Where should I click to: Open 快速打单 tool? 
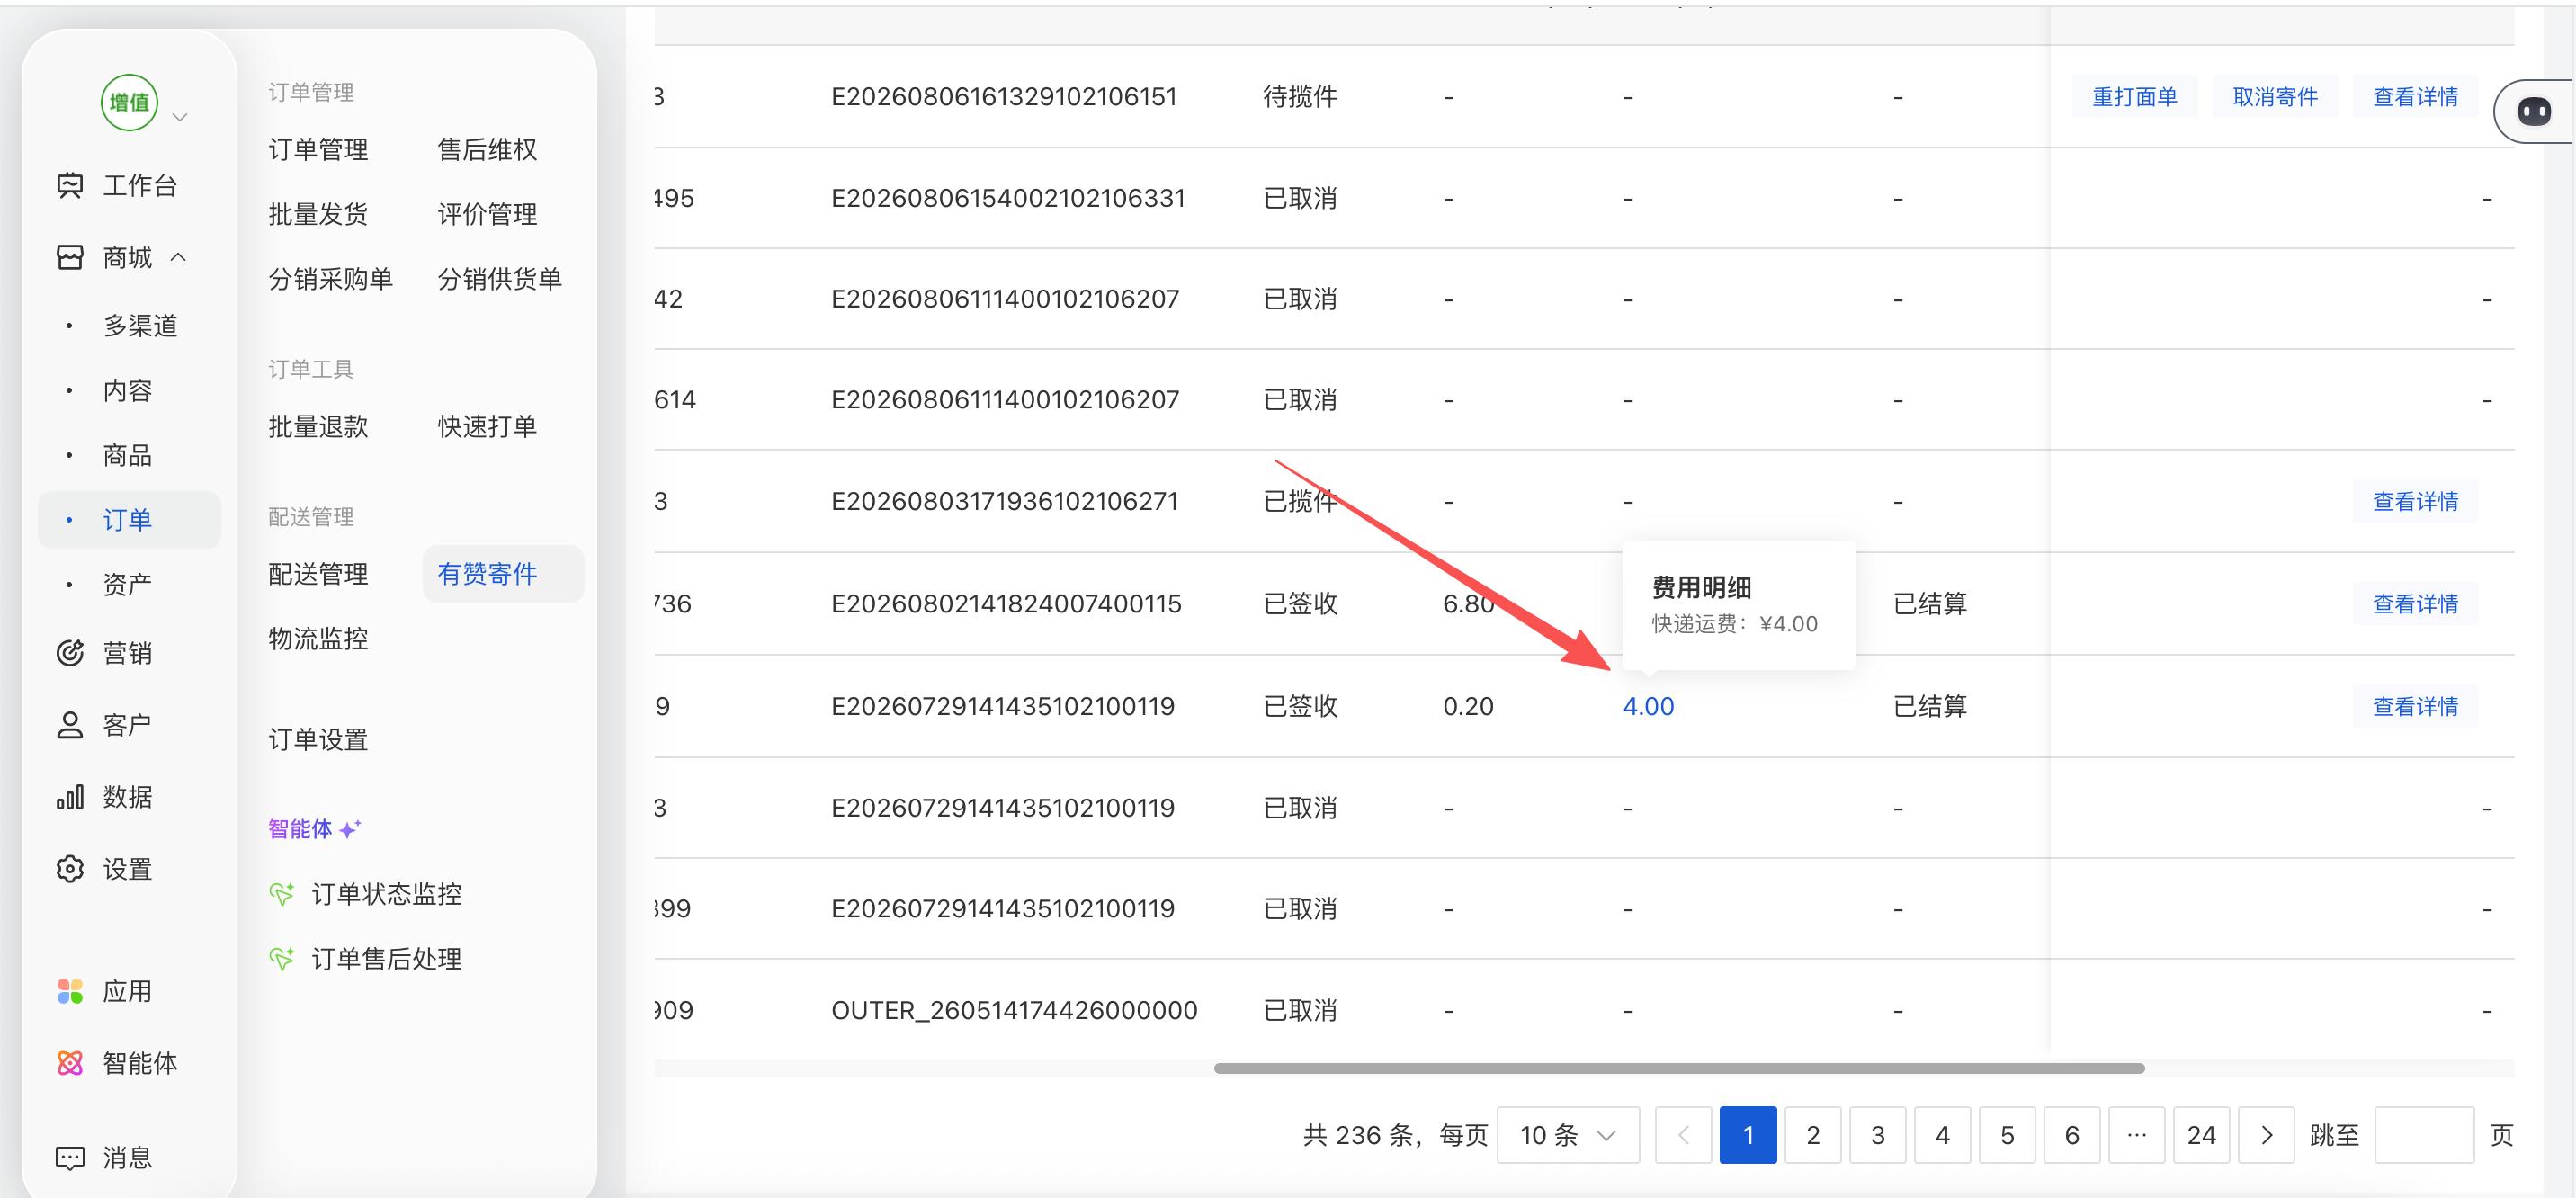tap(487, 427)
